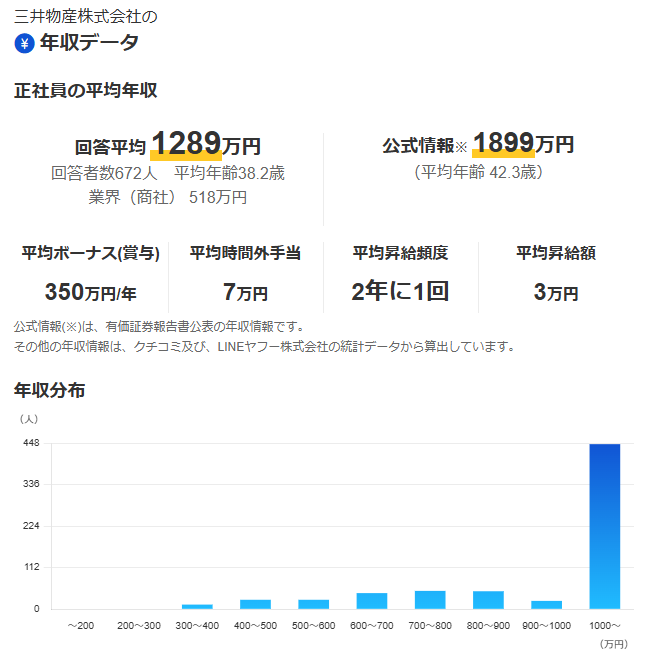652x661 pixels.
Task: Click the 900～1000 bar in the chart
Action: pos(546,605)
